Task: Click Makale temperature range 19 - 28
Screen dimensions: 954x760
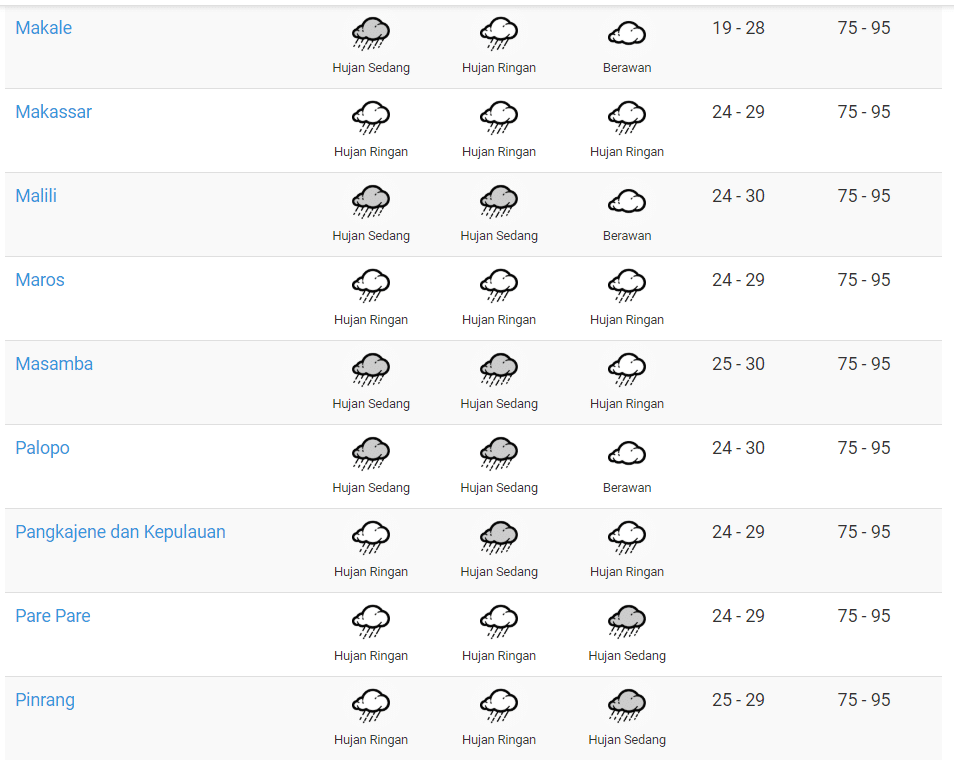Action: coord(738,28)
